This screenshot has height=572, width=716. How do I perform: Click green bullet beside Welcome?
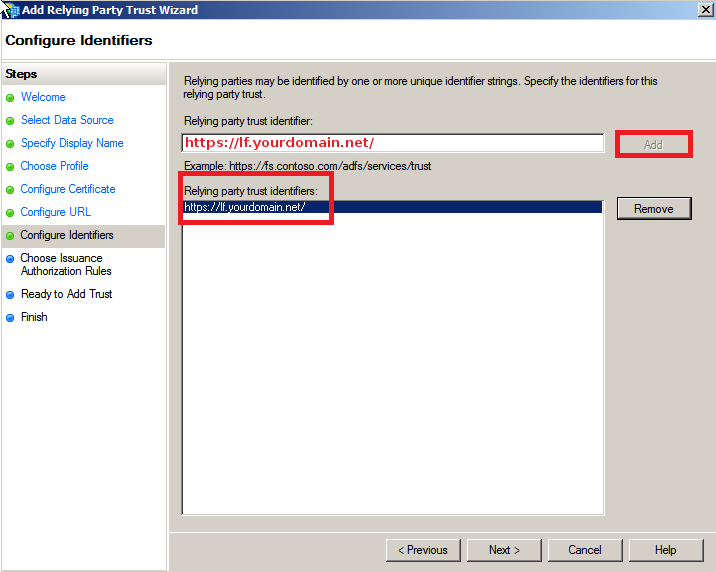pos(10,98)
